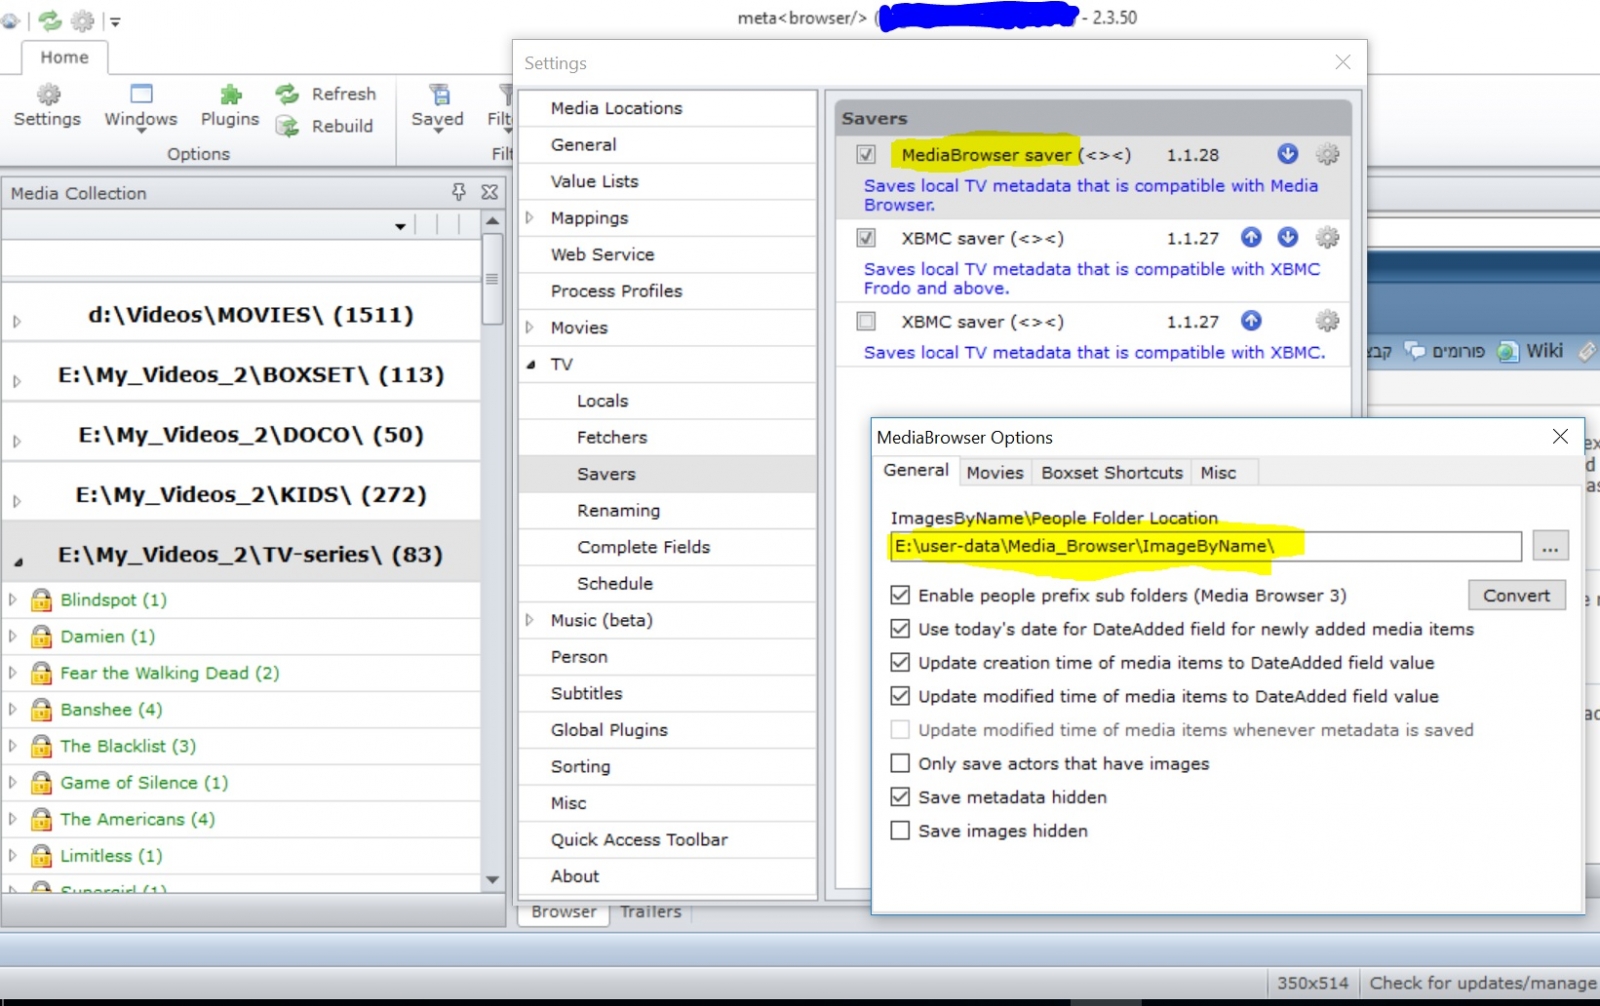The height and width of the screenshot is (1006, 1600).
Task: Toggle Update modified time to DateAdded value
Action: pyautogui.click(x=900, y=696)
